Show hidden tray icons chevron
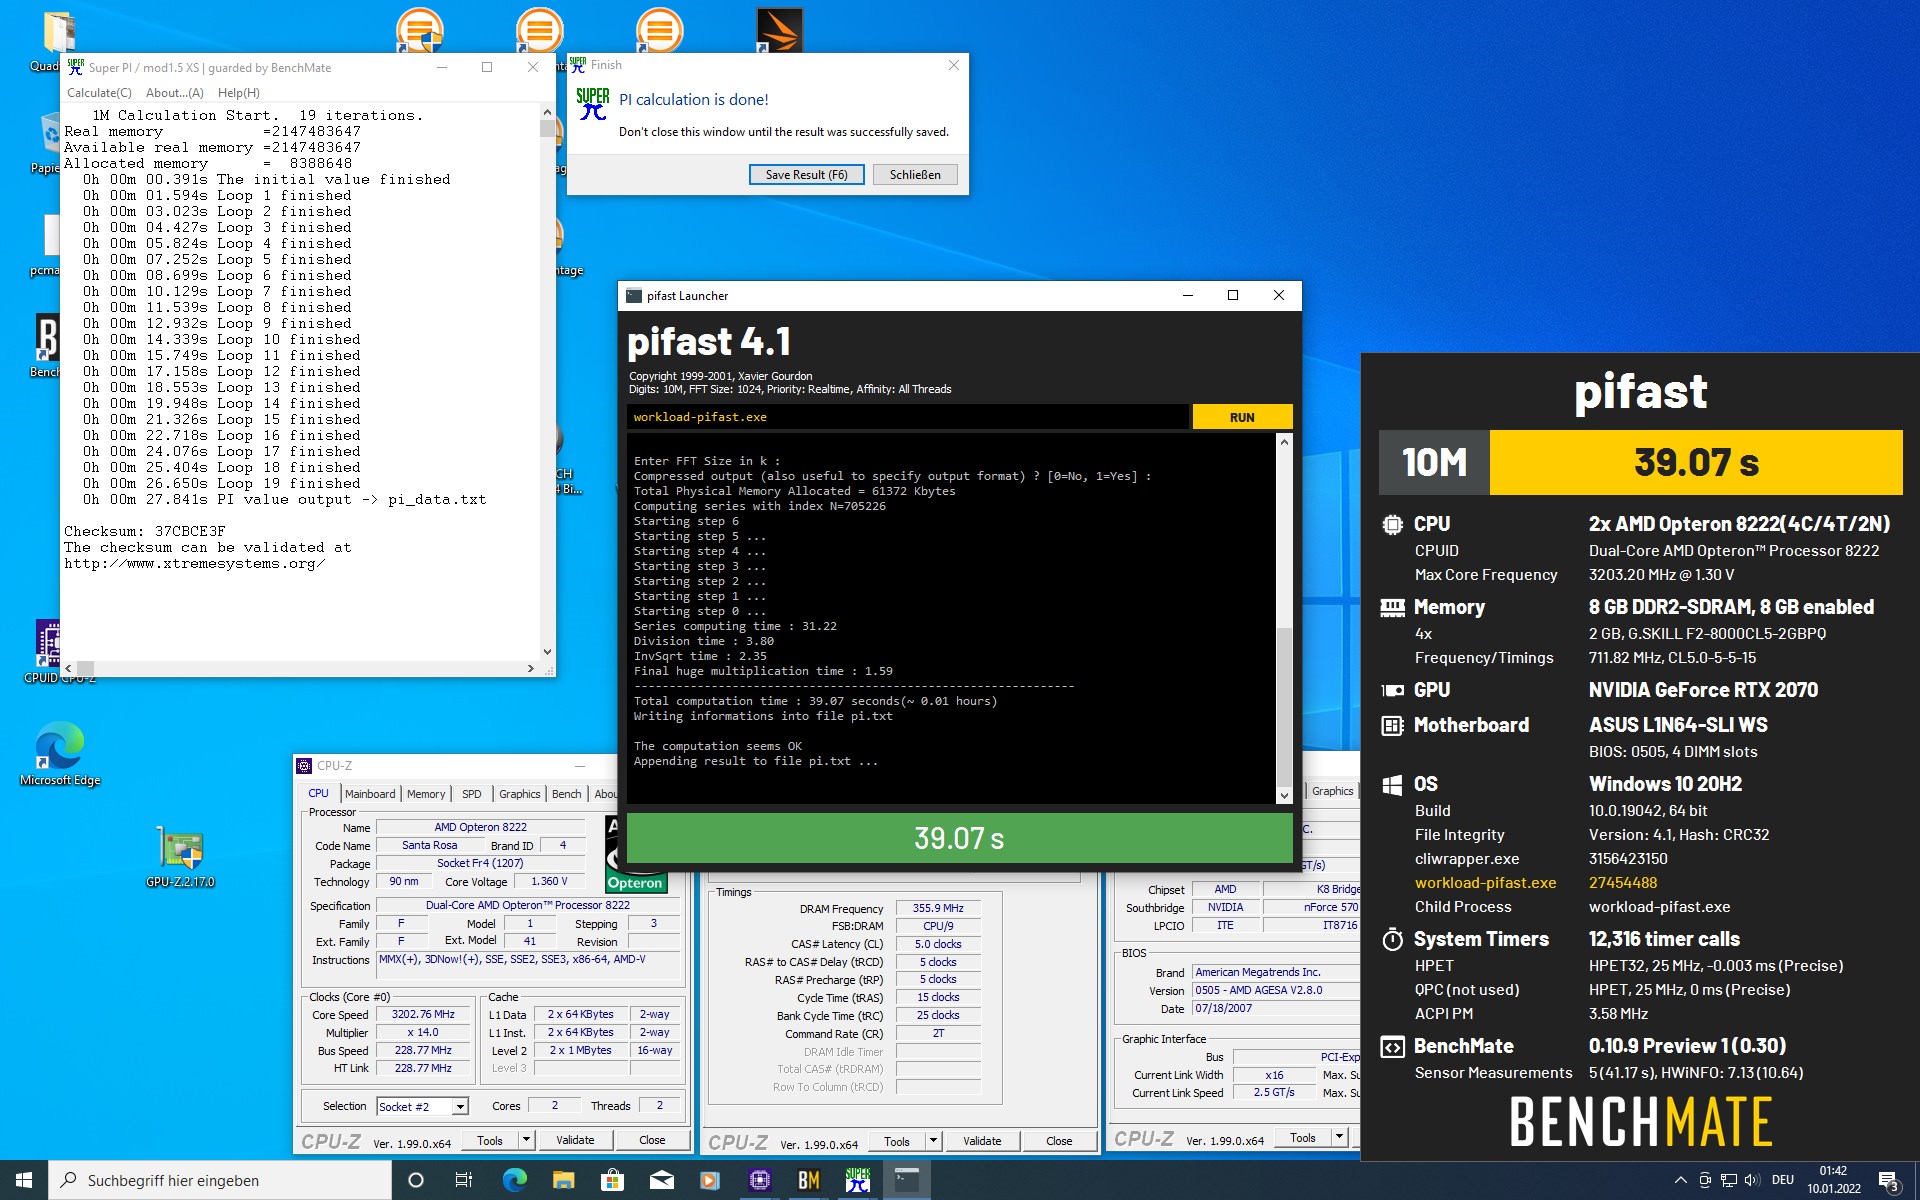 point(1680,1180)
